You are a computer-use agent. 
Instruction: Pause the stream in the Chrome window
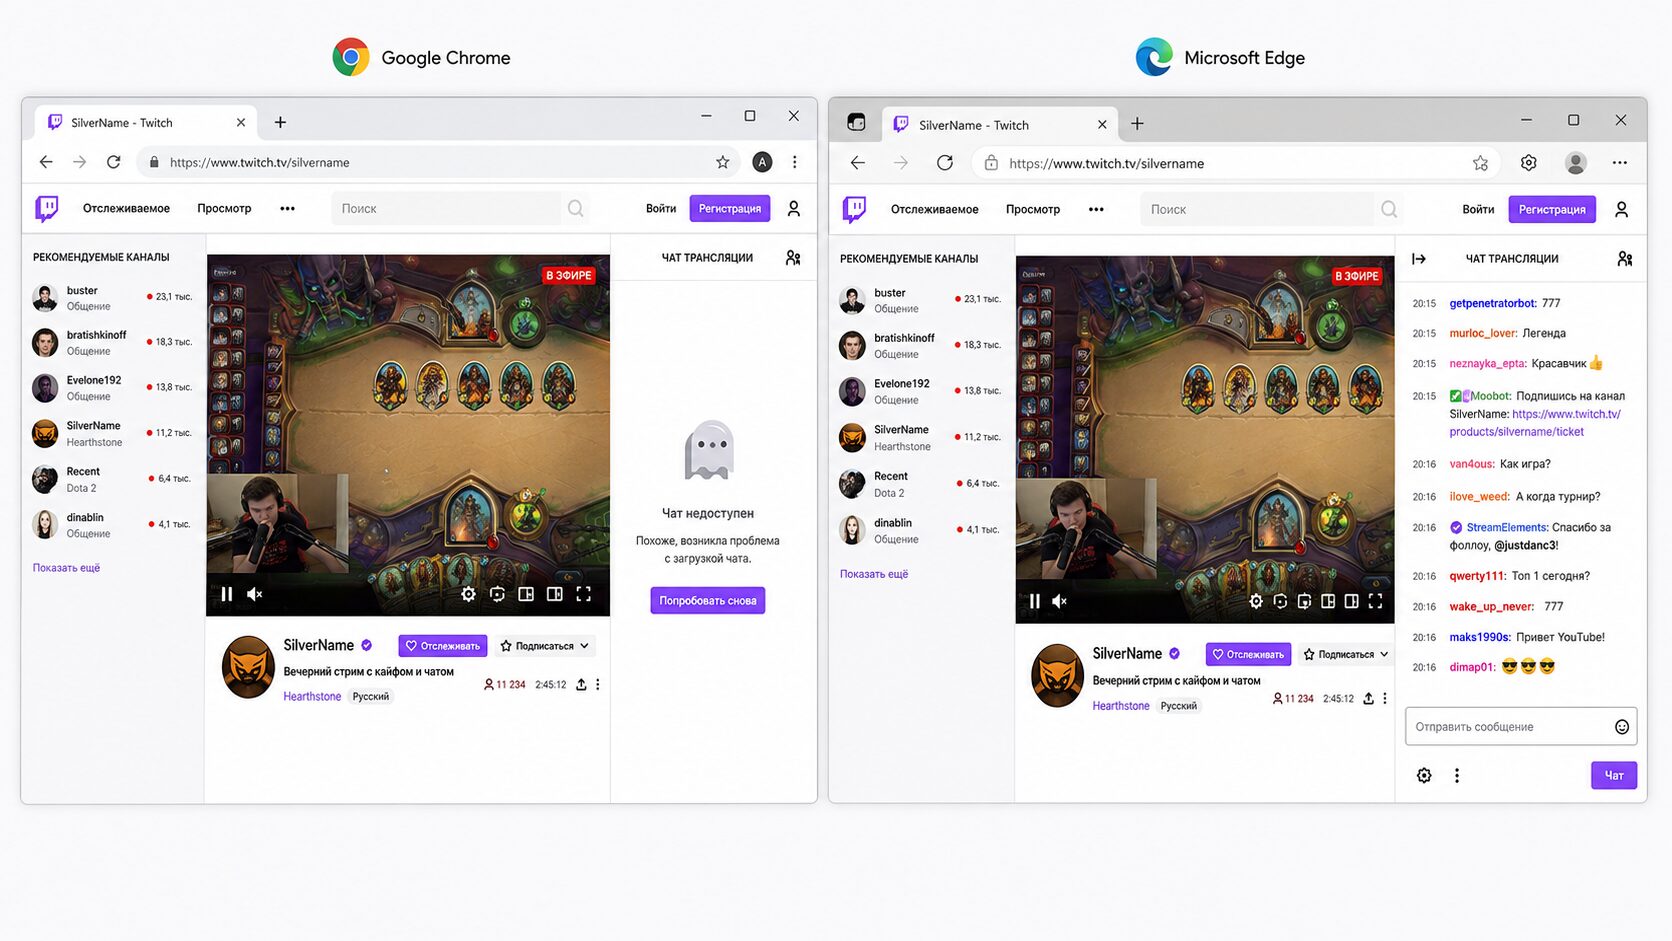click(x=227, y=594)
